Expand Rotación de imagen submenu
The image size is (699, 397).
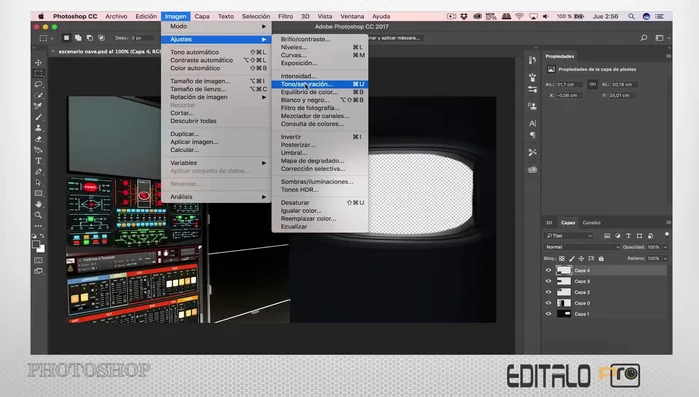tap(216, 97)
